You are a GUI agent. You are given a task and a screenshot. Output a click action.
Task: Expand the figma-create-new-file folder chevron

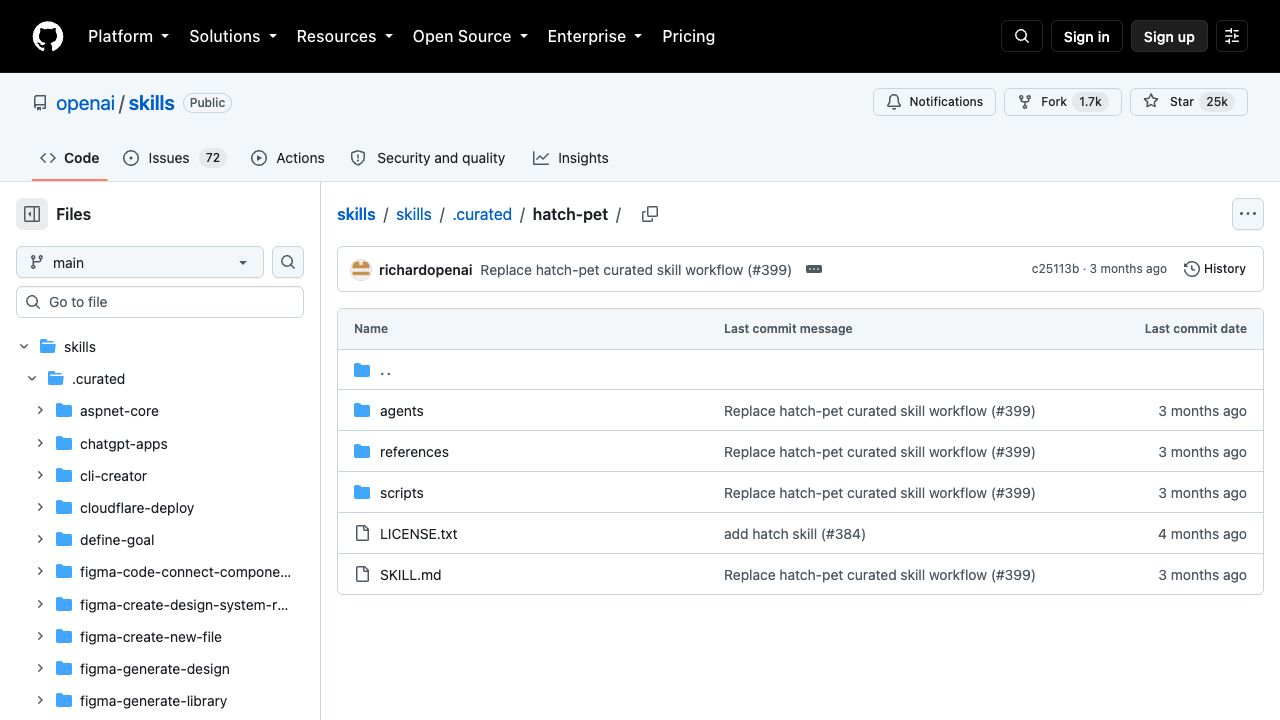tap(40, 636)
